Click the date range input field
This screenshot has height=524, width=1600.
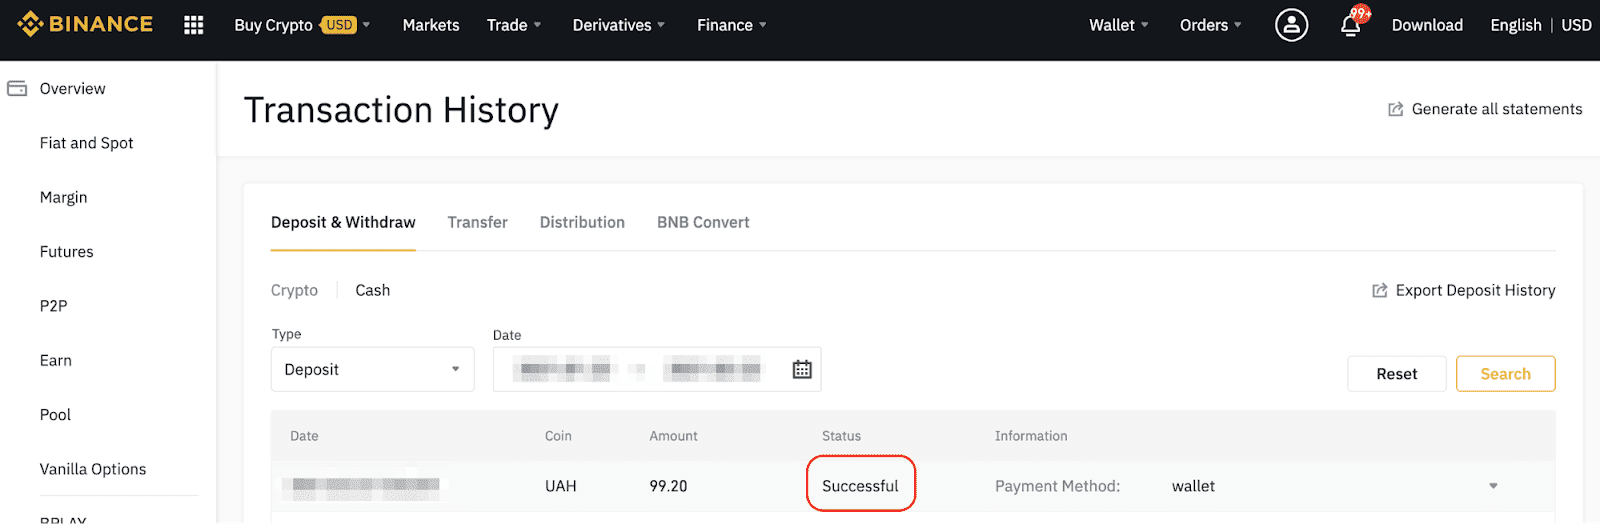tap(657, 369)
